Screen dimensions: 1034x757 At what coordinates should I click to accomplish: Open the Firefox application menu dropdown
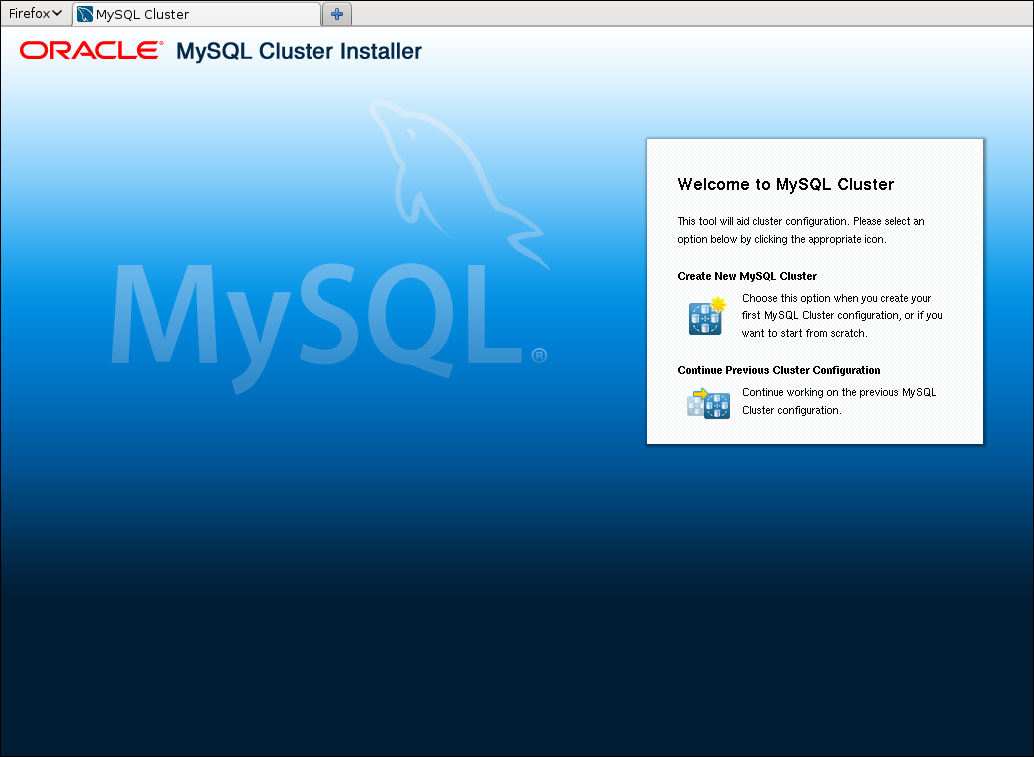pyautogui.click(x=35, y=14)
